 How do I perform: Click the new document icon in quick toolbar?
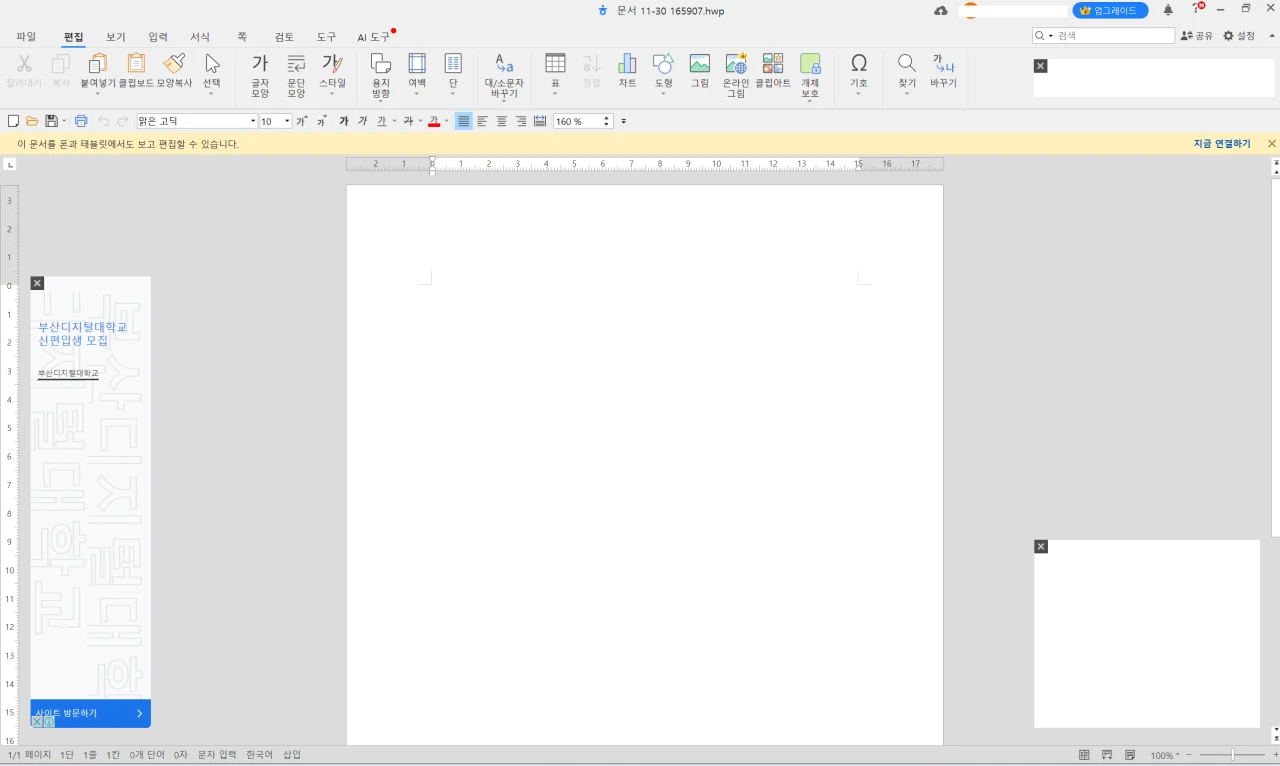coord(13,121)
